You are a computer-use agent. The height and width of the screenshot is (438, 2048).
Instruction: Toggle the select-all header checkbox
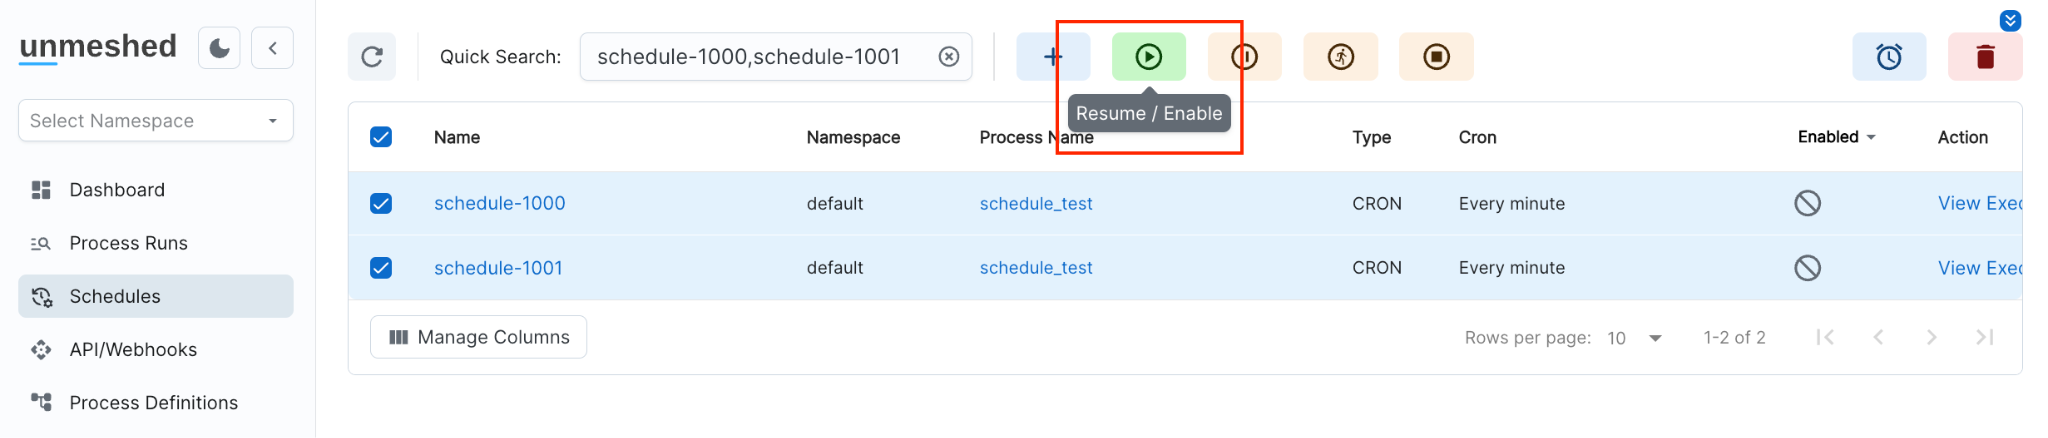point(381,137)
